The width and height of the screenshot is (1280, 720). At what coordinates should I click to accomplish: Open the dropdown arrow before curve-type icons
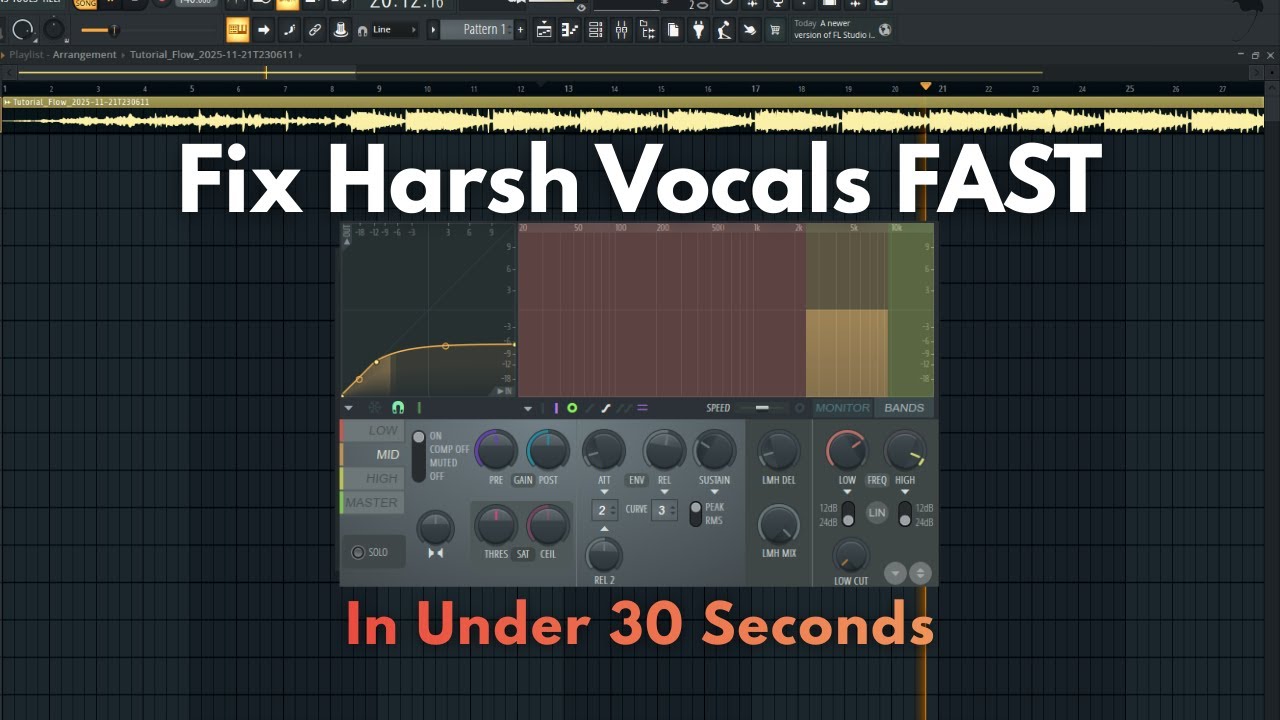(x=528, y=408)
